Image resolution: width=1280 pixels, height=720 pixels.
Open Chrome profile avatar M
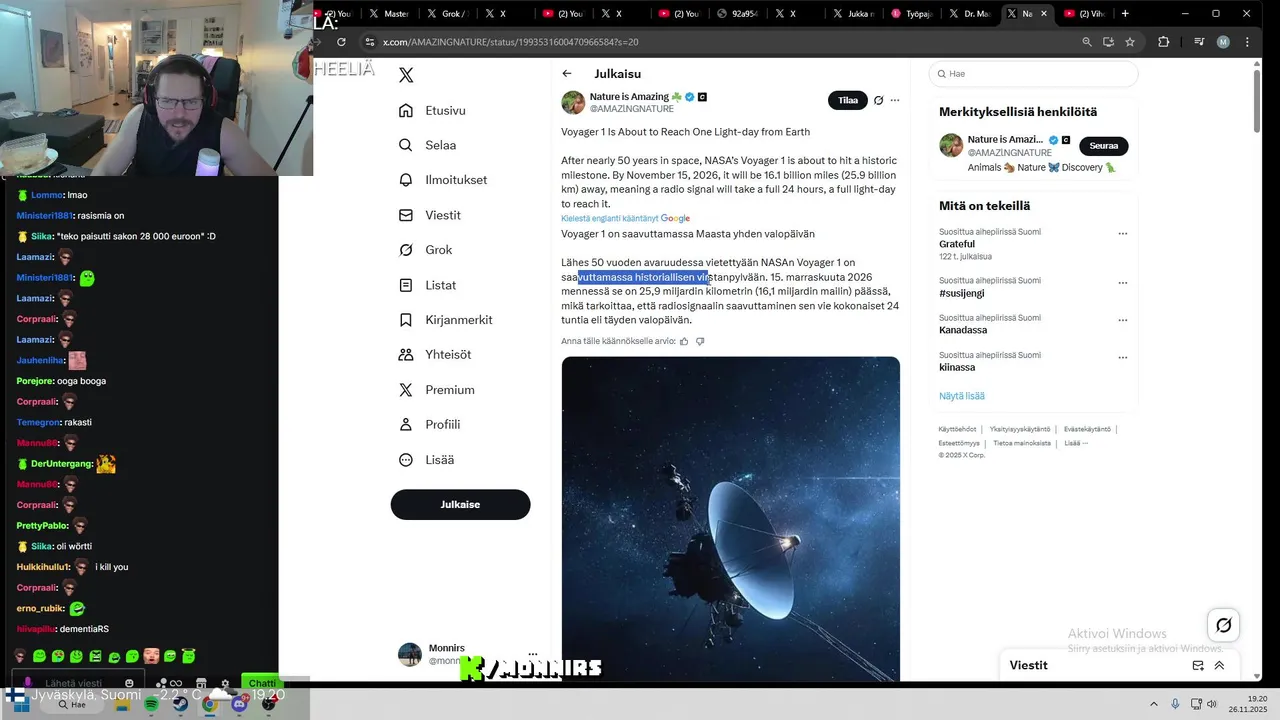[1223, 42]
